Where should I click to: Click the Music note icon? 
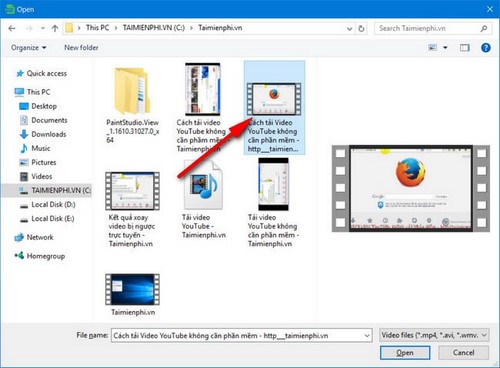click(x=24, y=148)
